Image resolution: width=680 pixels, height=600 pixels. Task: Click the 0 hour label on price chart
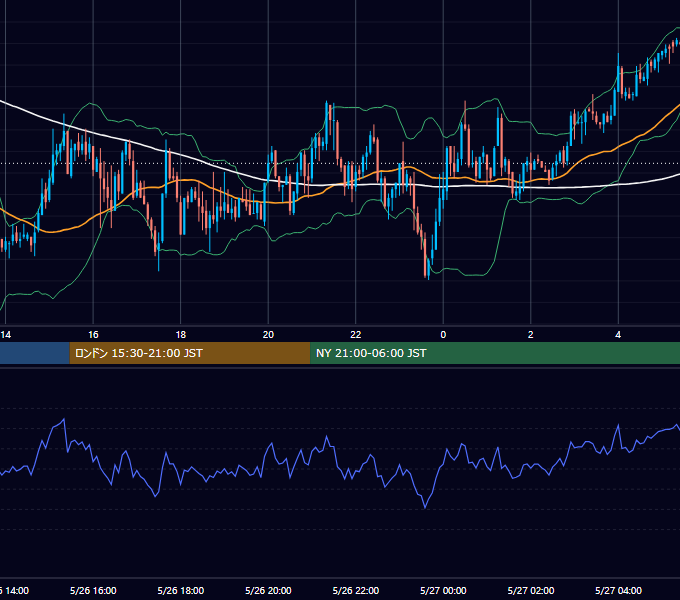point(443,335)
